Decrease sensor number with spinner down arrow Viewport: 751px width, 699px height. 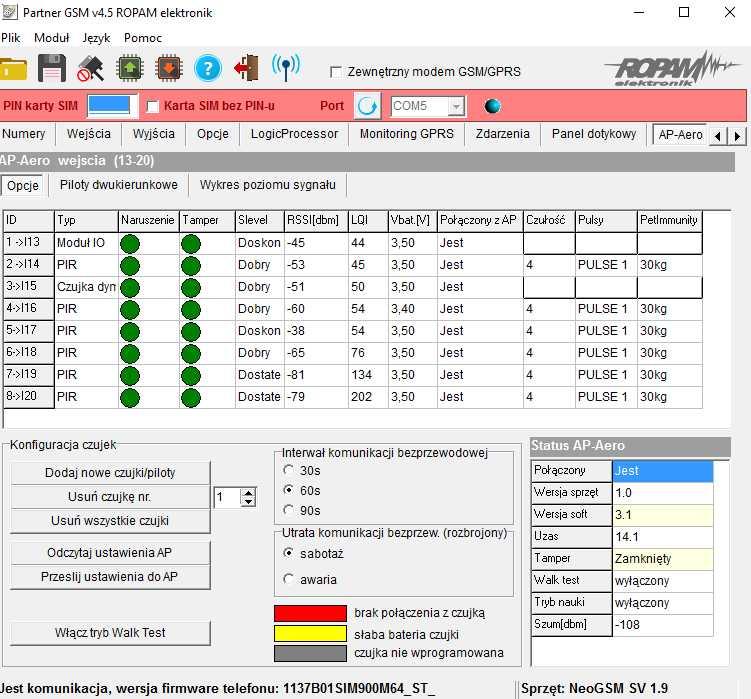pos(248,502)
